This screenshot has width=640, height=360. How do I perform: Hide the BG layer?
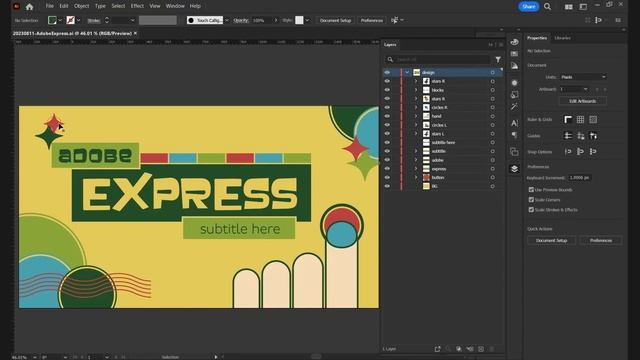tap(387, 186)
